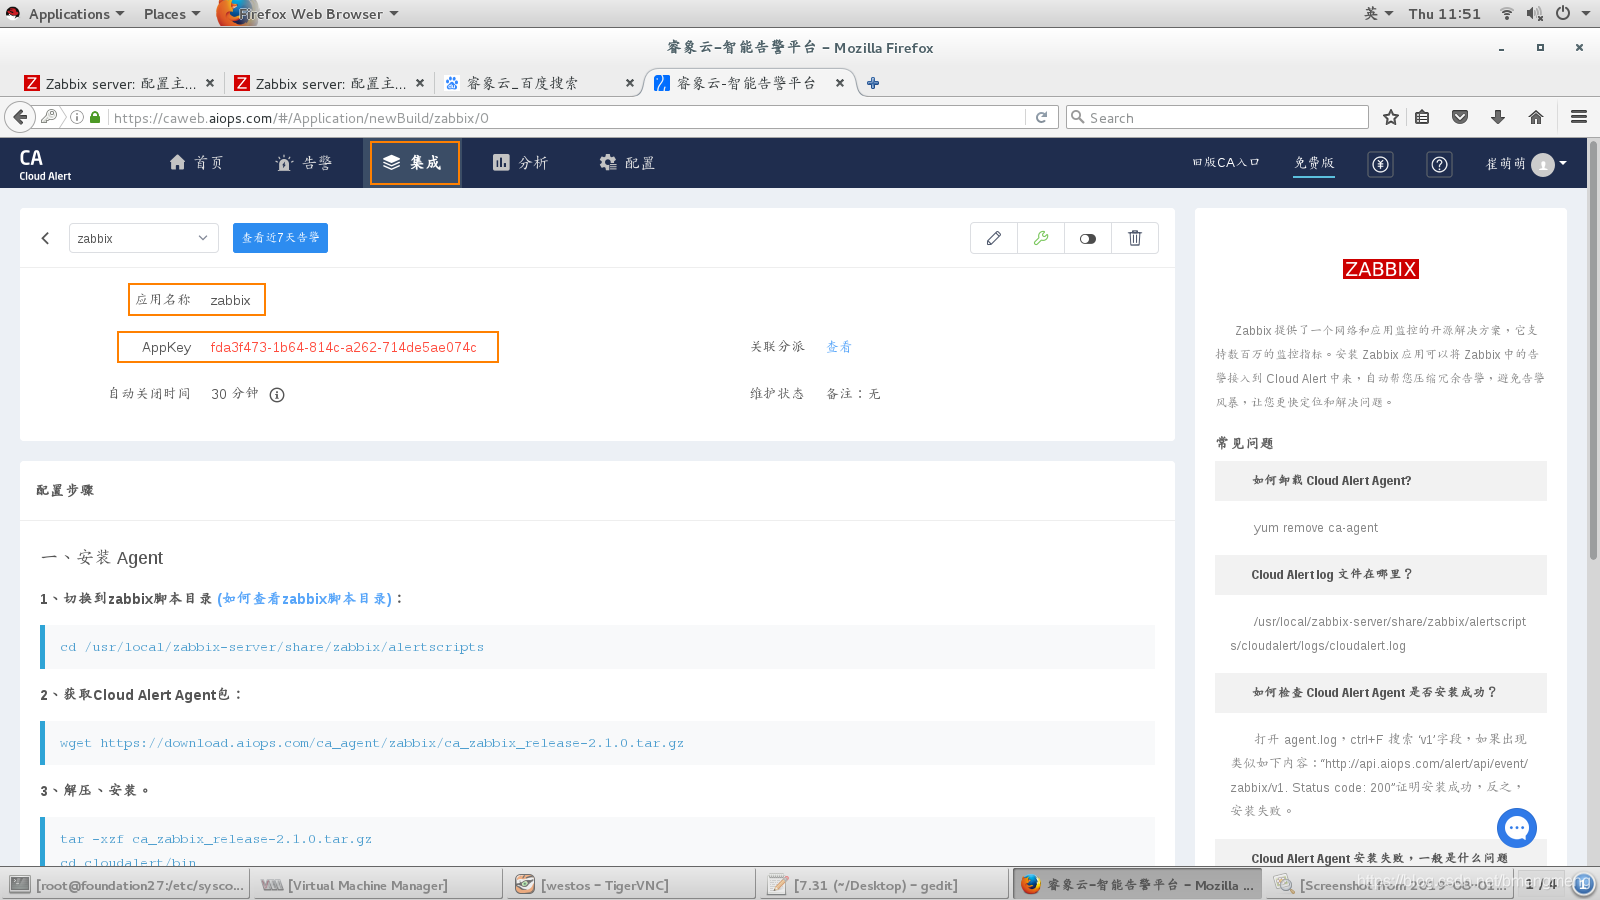
Task: Switch to root@foundation27 terminal in taskbar
Action: click(126, 885)
